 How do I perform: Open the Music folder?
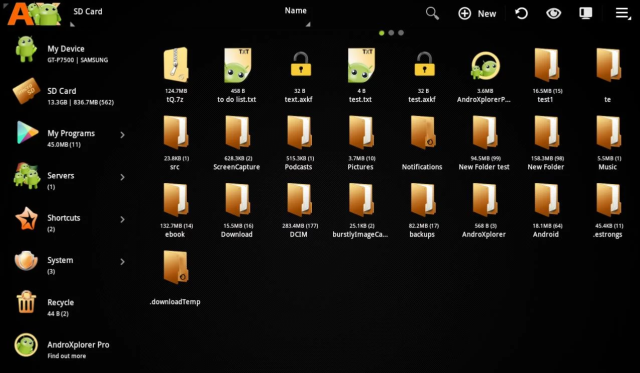(x=608, y=143)
